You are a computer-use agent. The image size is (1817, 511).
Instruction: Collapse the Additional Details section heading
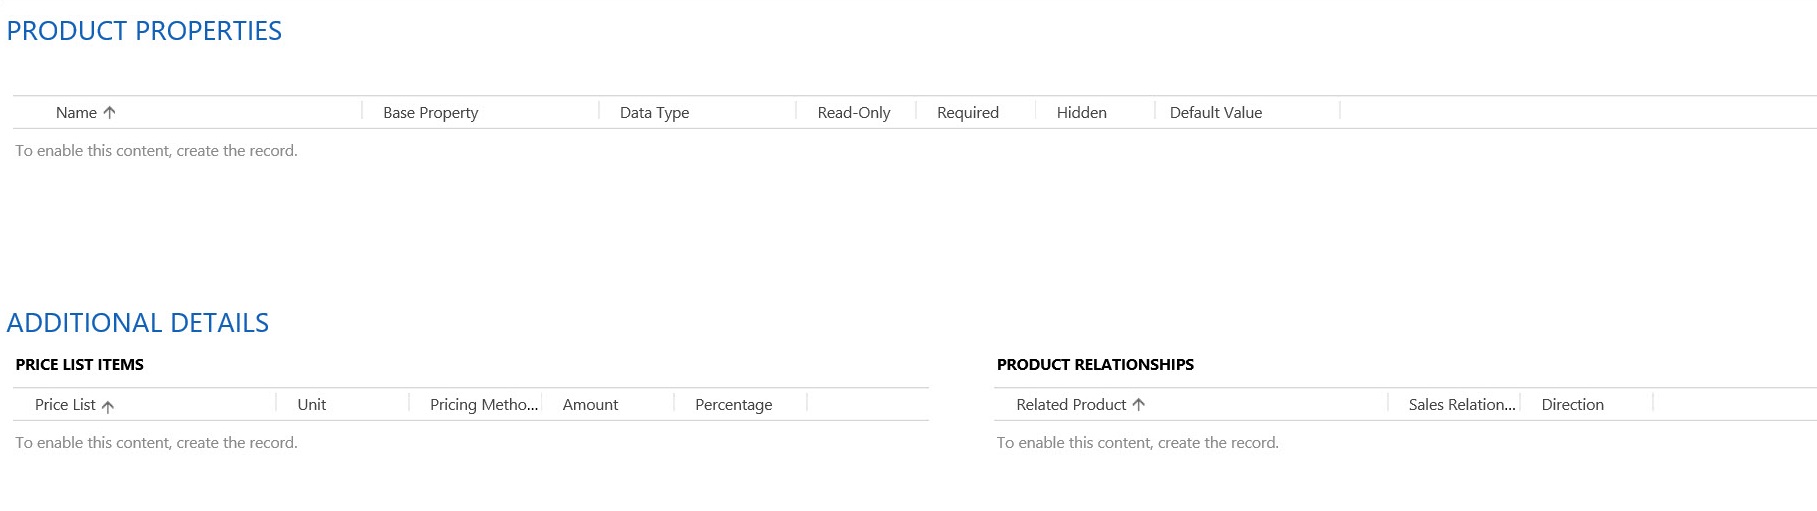[x=138, y=323]
